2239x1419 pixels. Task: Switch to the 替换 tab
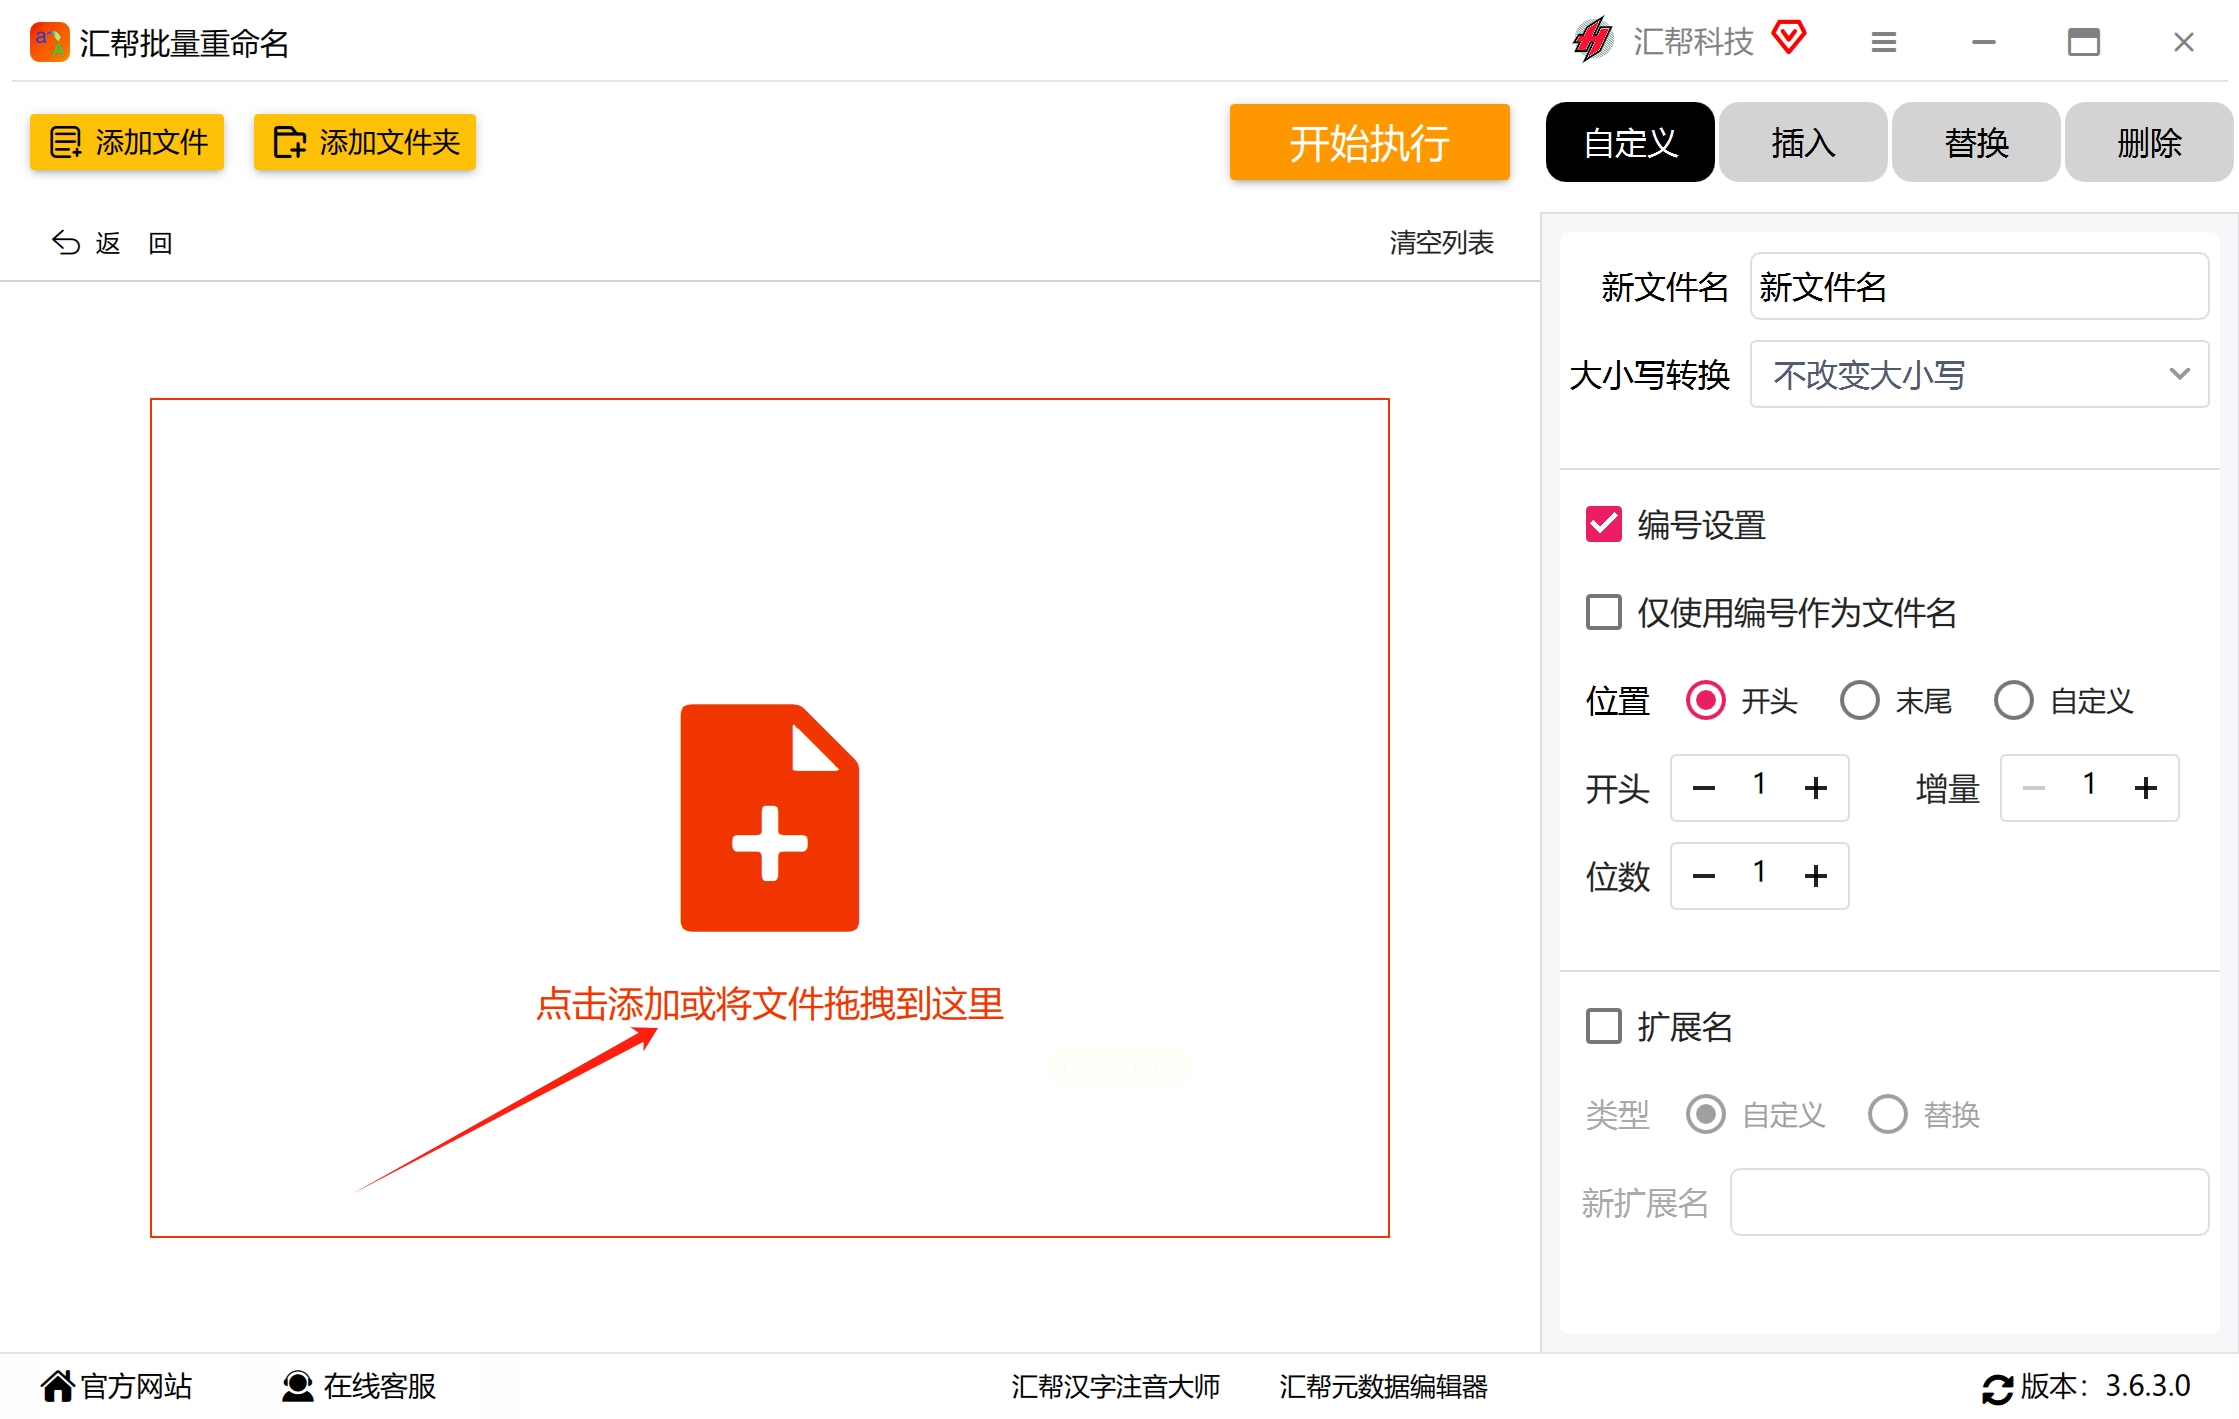1975,142
